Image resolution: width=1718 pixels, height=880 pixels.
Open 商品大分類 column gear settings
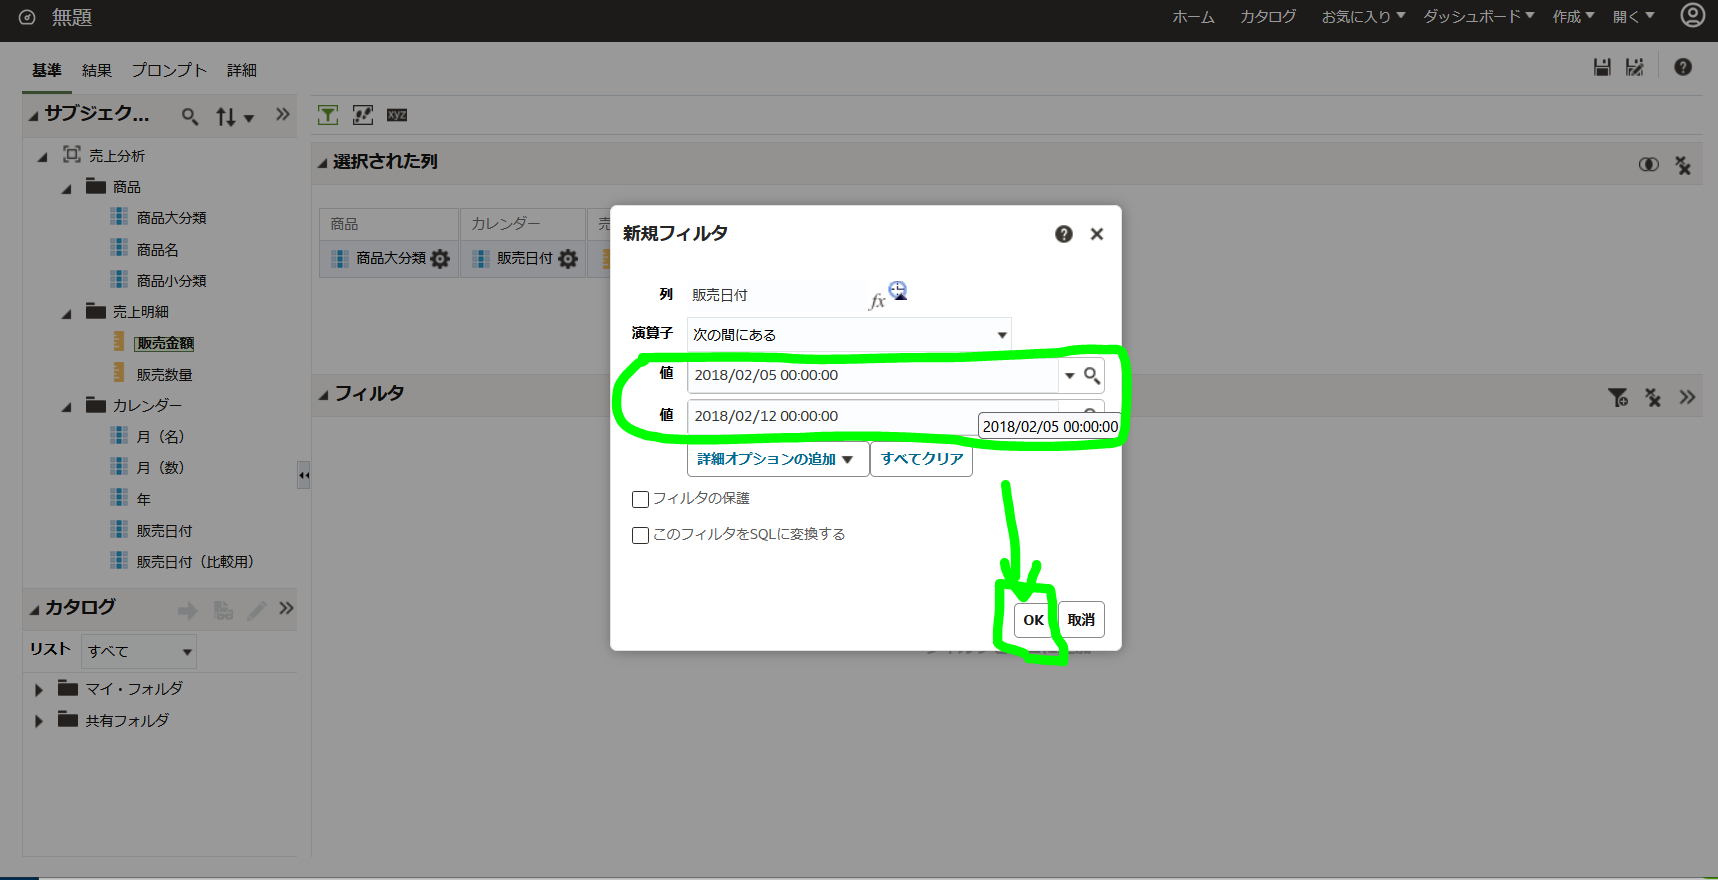[440, 259]
